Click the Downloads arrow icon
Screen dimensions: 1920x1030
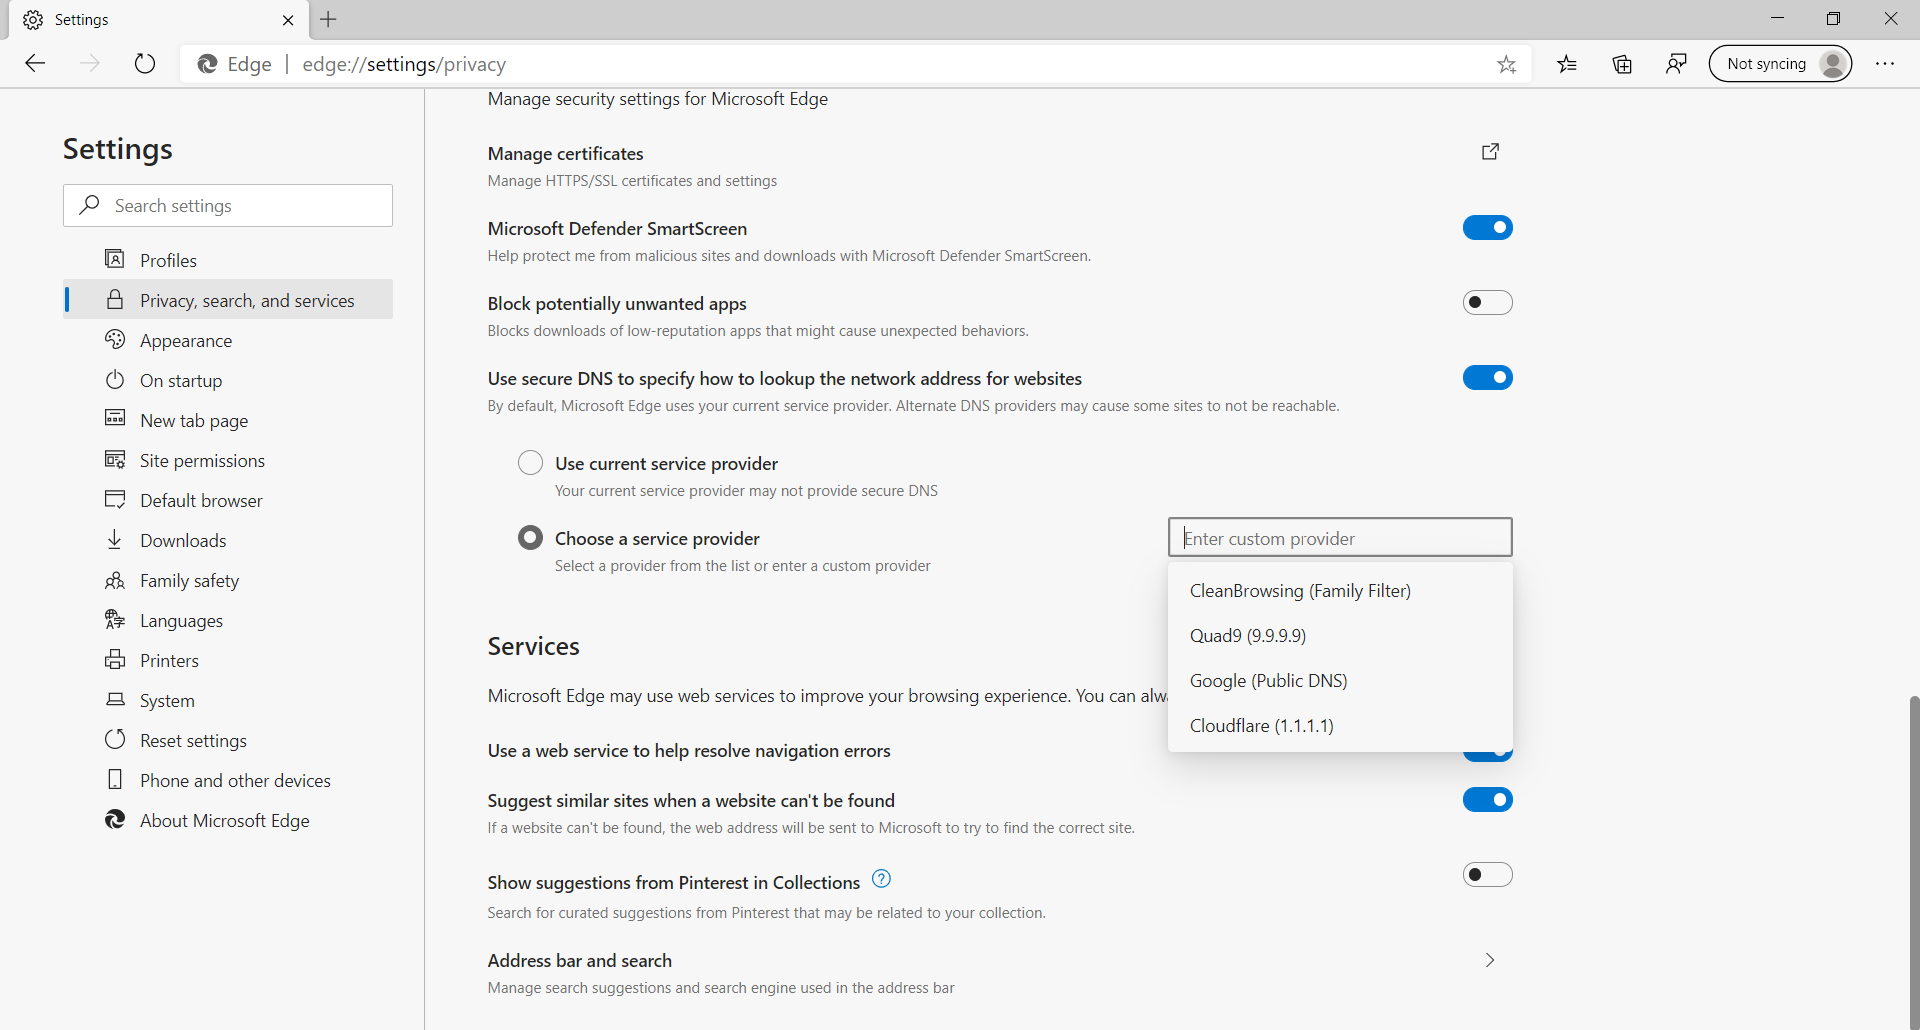[115, 539]
